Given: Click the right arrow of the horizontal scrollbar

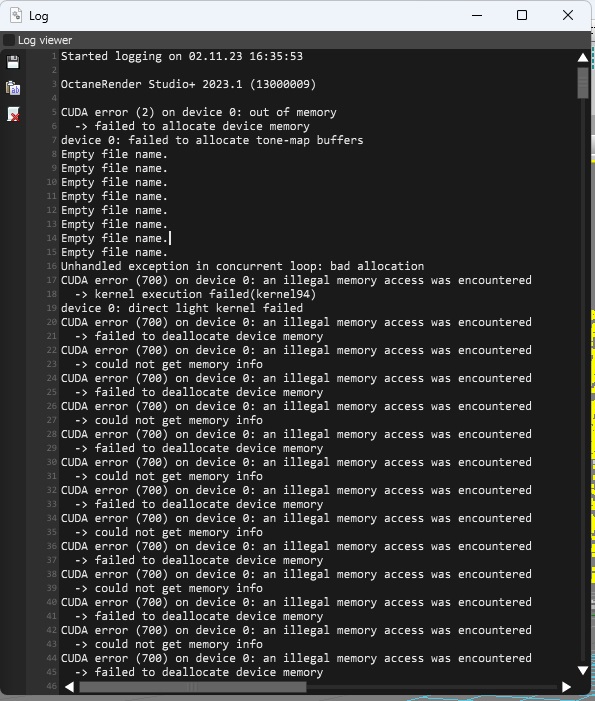Looking at the screenshot, I should click(566, 687).
